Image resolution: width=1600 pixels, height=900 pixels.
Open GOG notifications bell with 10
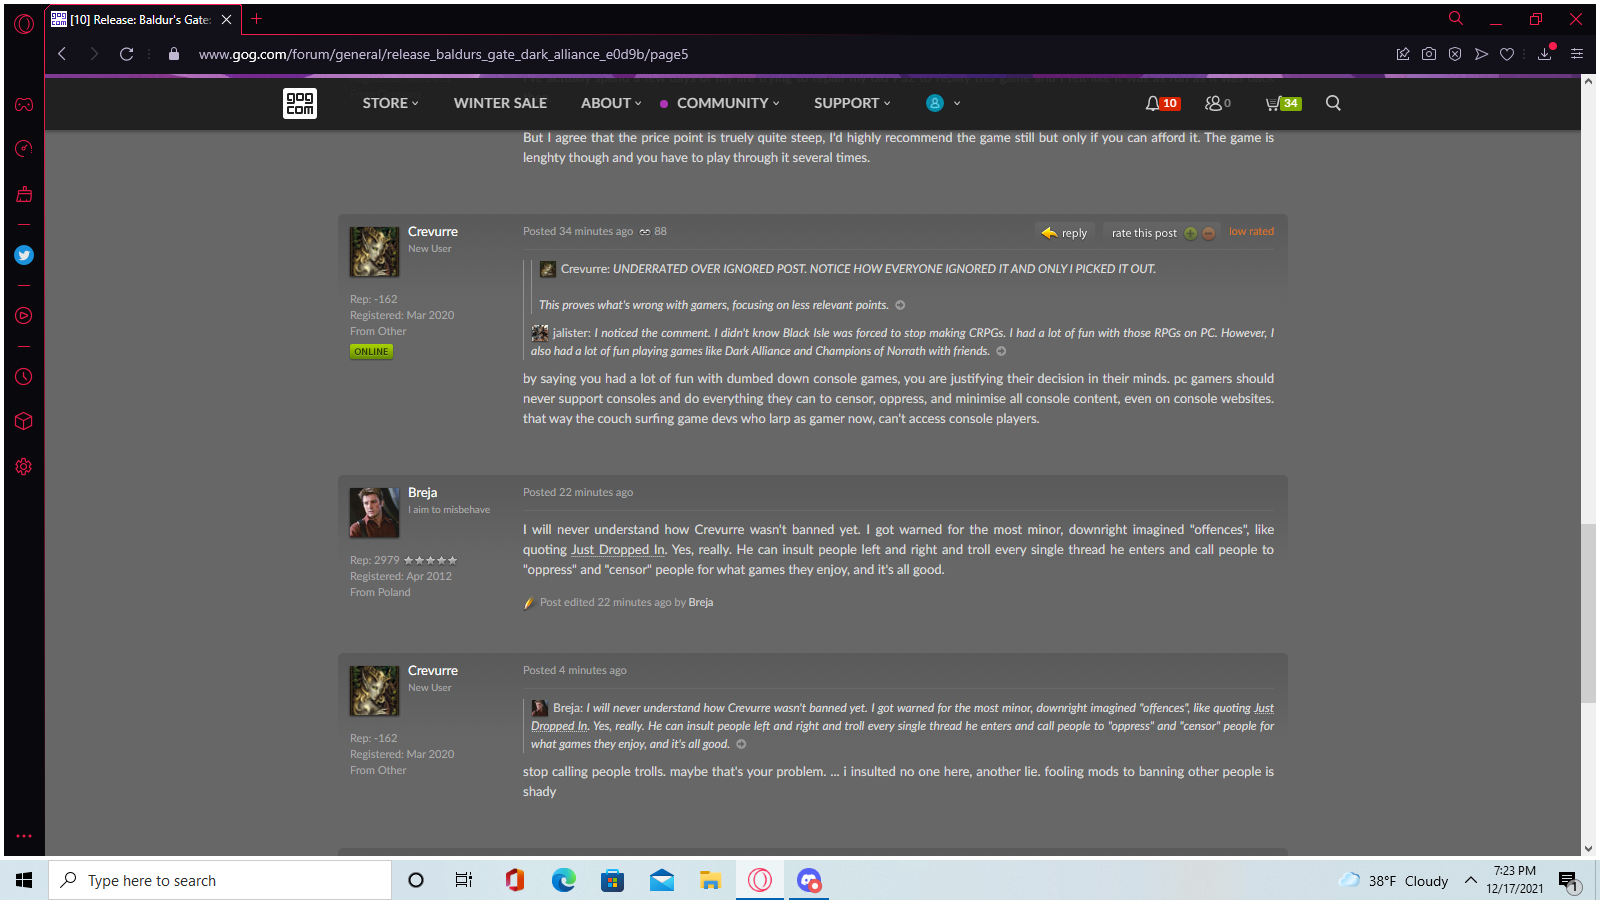(1162, 103)
